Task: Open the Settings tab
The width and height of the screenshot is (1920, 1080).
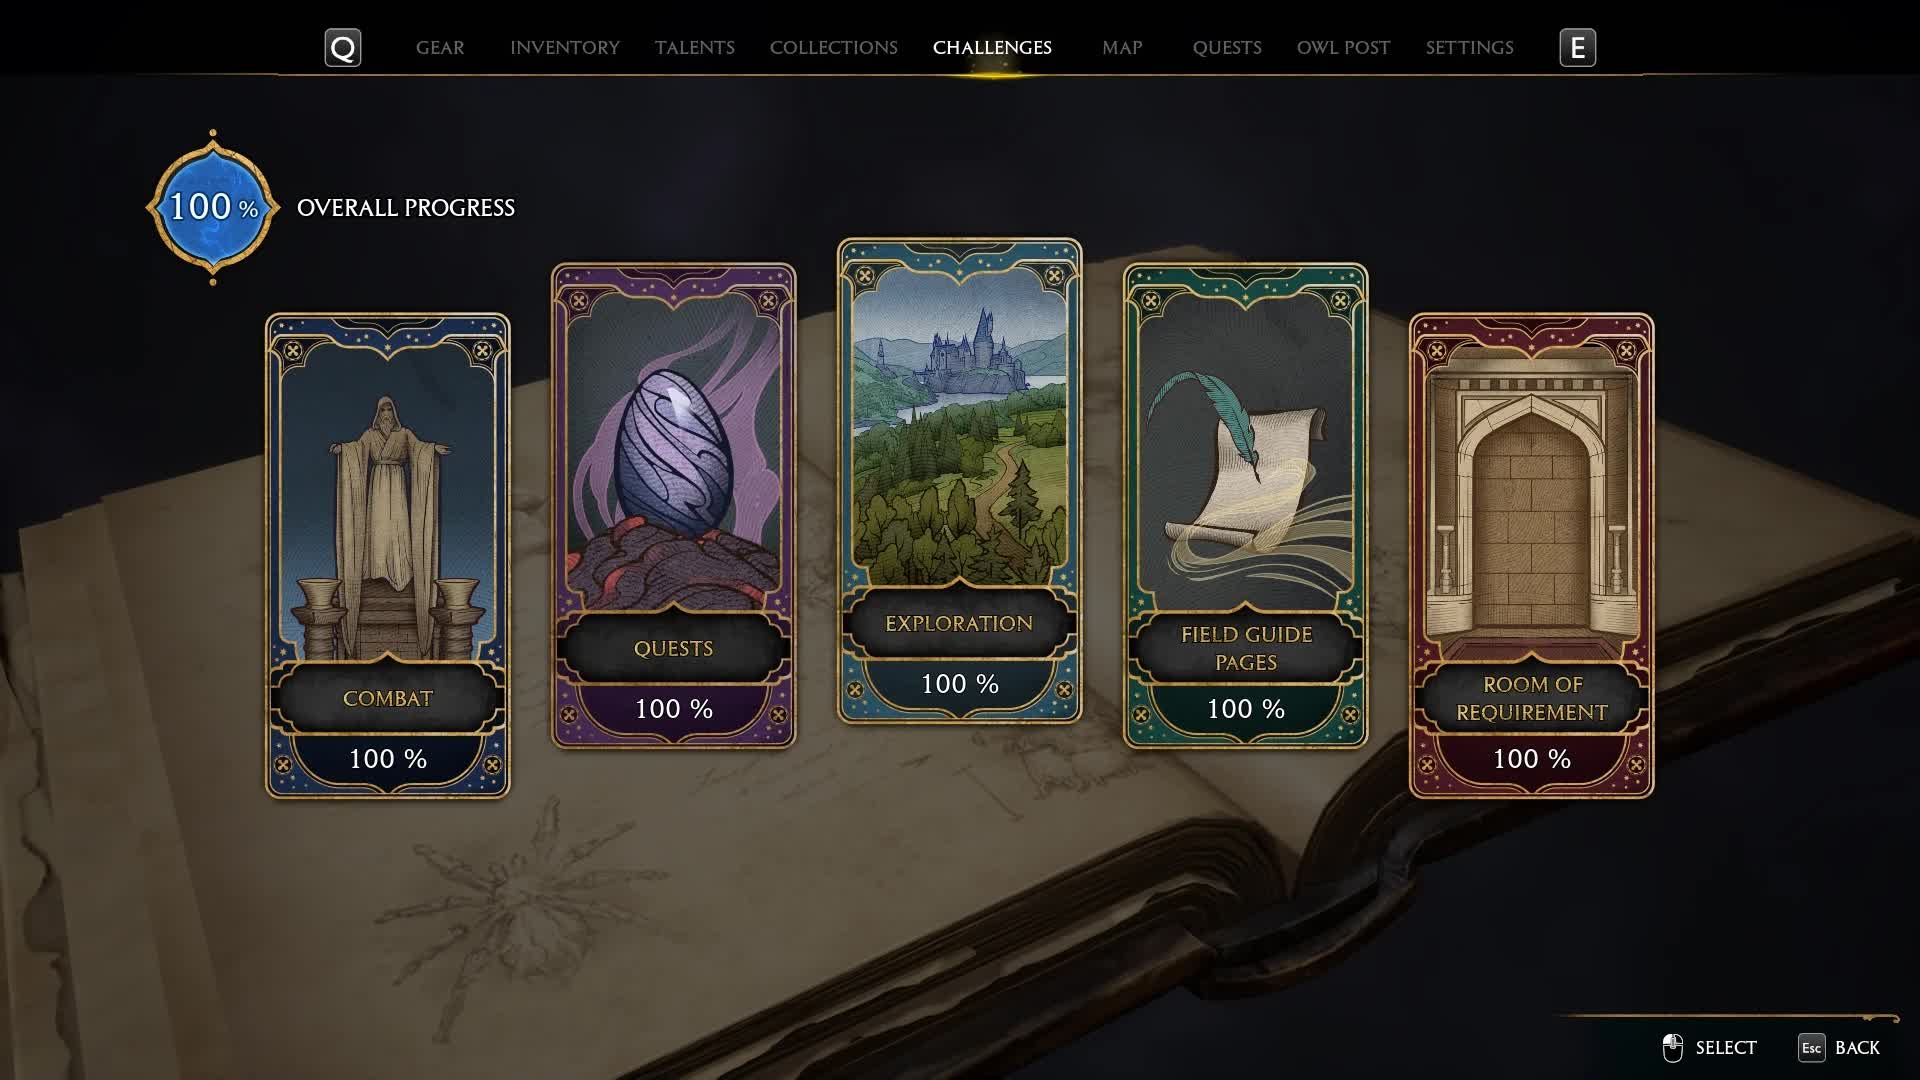Action: 1469,48
